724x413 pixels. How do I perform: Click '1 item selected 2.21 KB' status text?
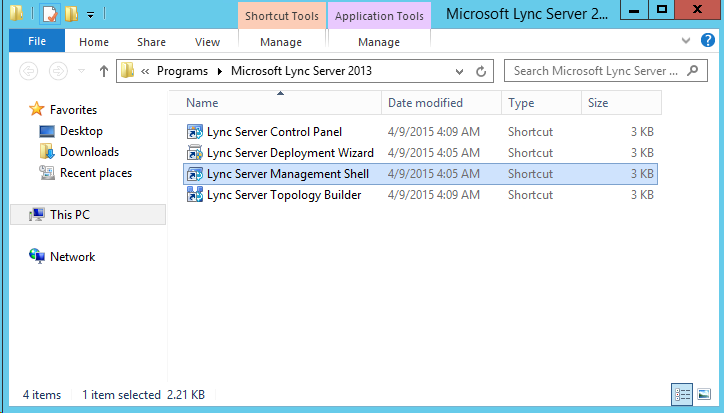(x=143, y=395)
